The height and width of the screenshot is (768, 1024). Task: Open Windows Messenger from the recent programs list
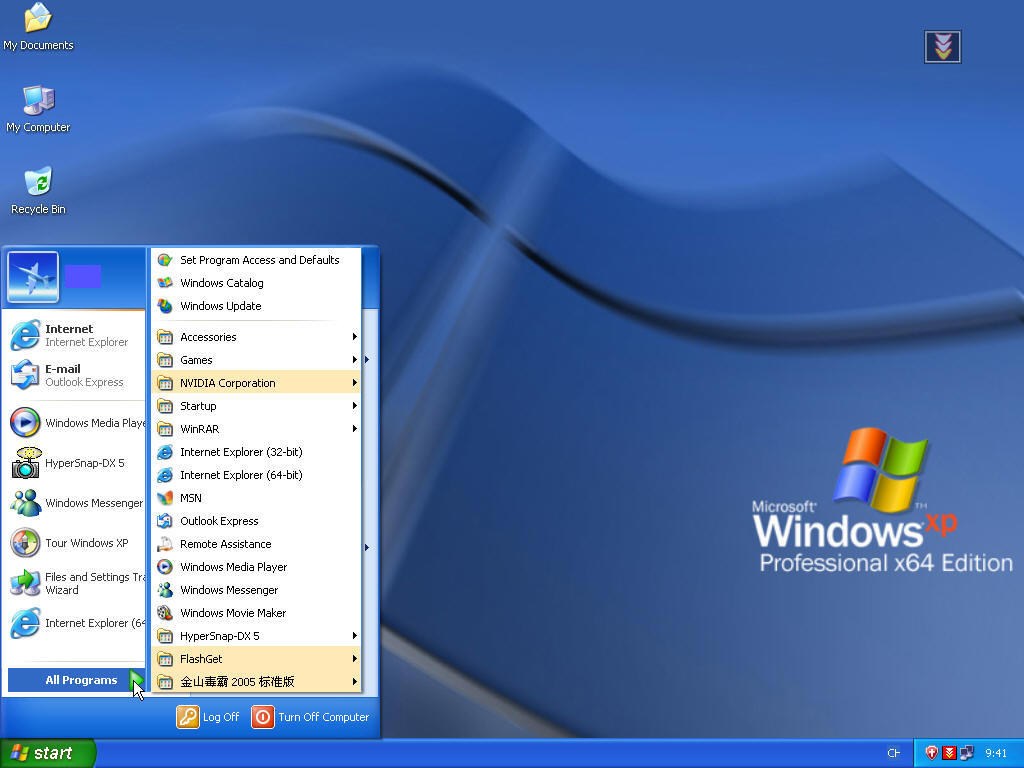(76, 503)
